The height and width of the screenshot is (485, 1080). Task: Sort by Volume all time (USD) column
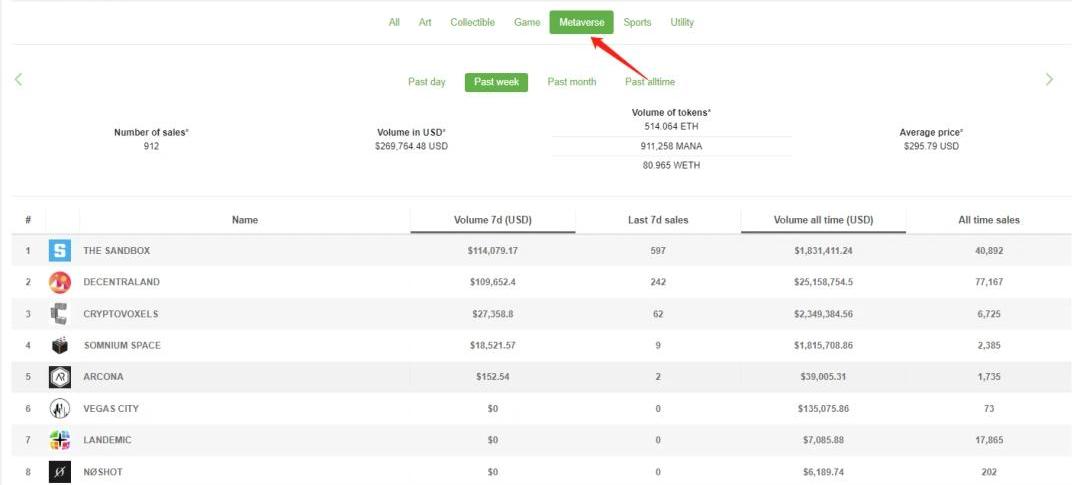[x=823, y=220]
